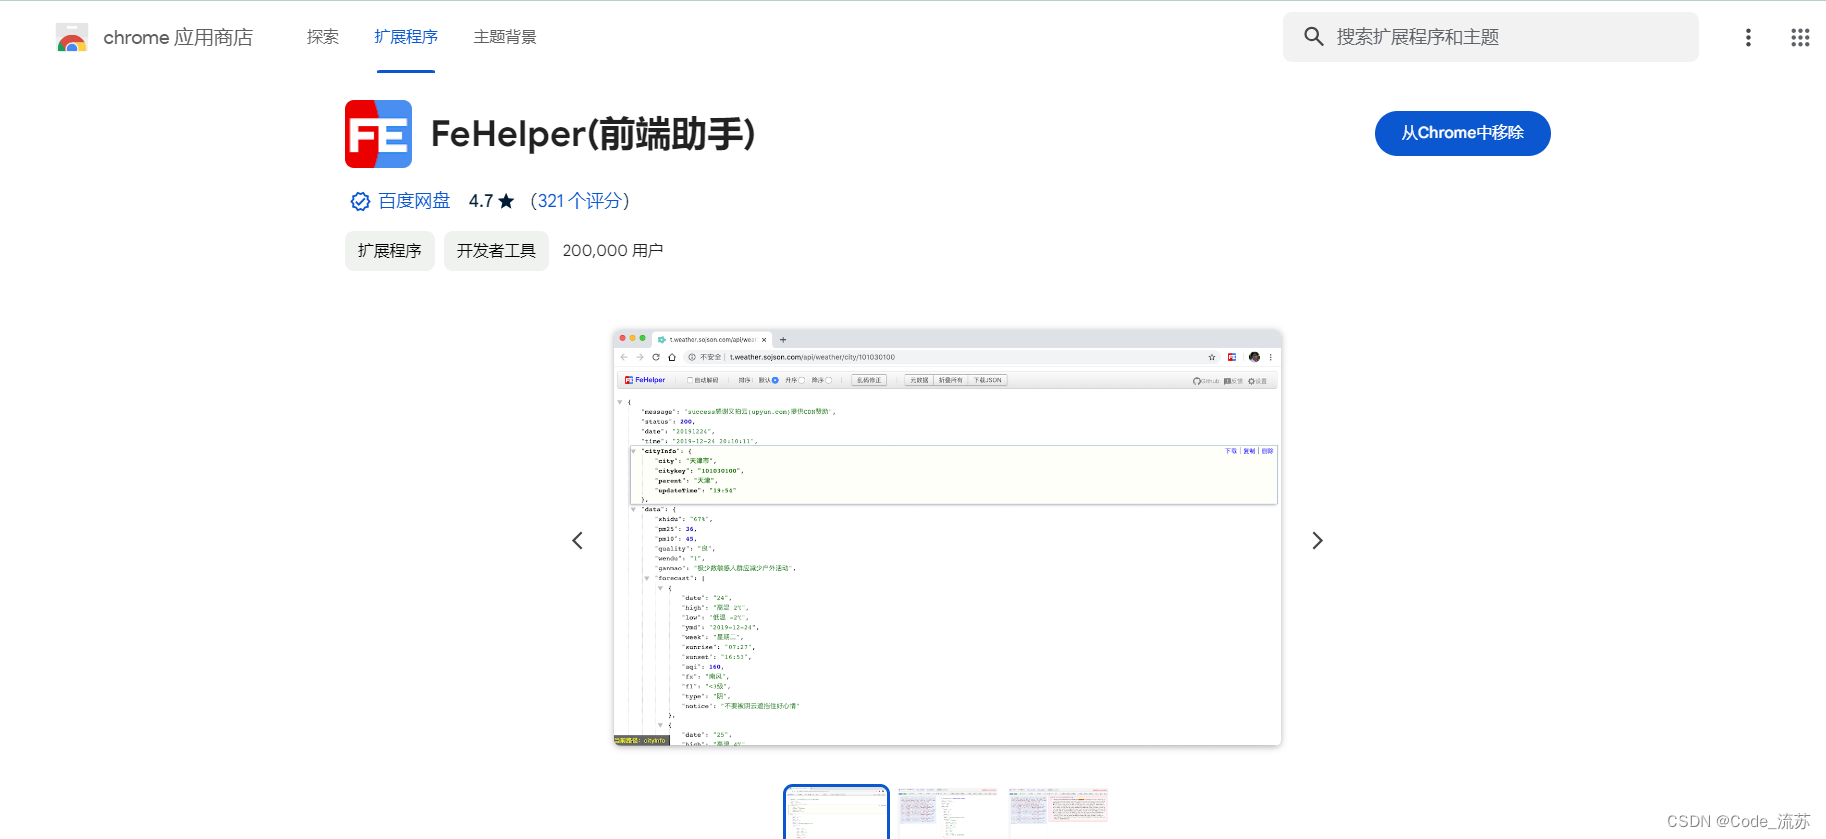Image resolution: width=1826 pixels, height=839 pixels.
Task: Click the FeHelper FE extension icon
Action: point(378,134)
